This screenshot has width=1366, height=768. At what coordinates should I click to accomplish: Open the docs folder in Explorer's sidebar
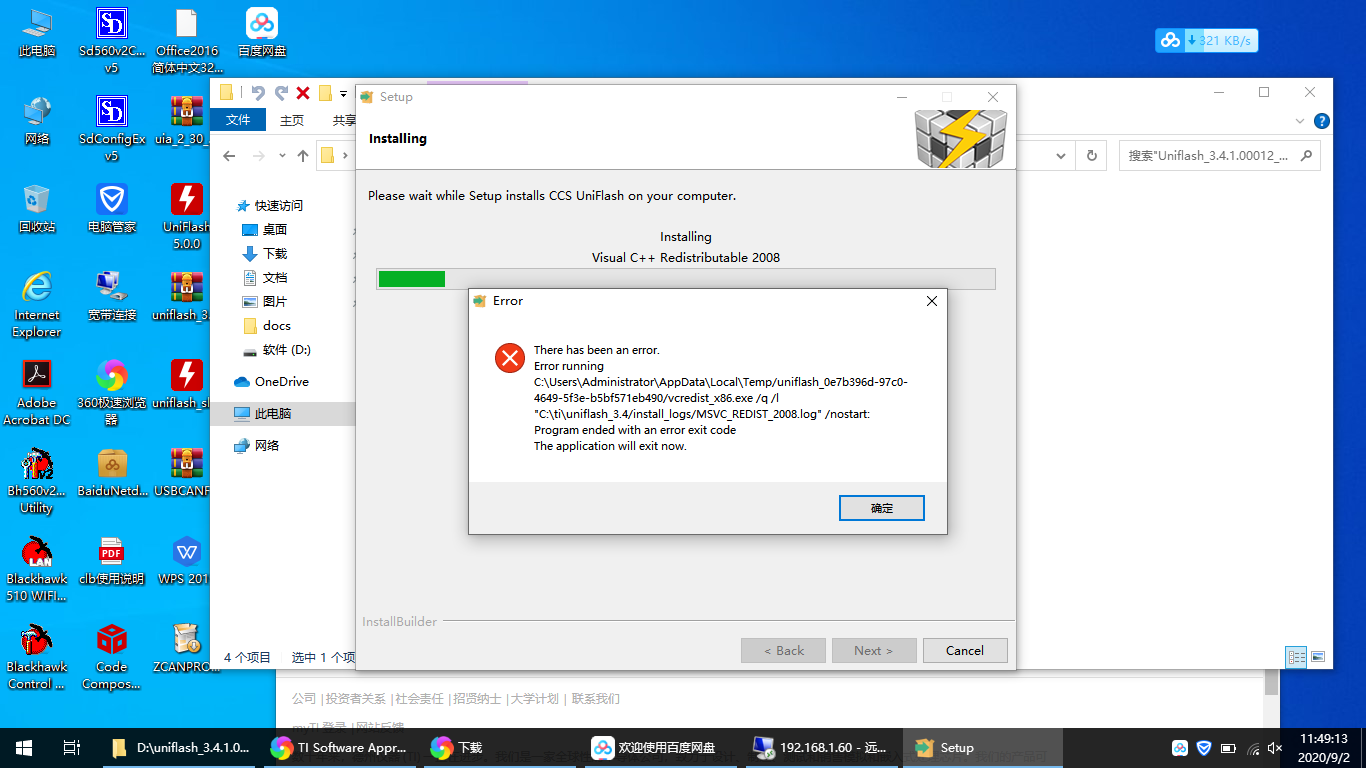(x=267, y=326)
